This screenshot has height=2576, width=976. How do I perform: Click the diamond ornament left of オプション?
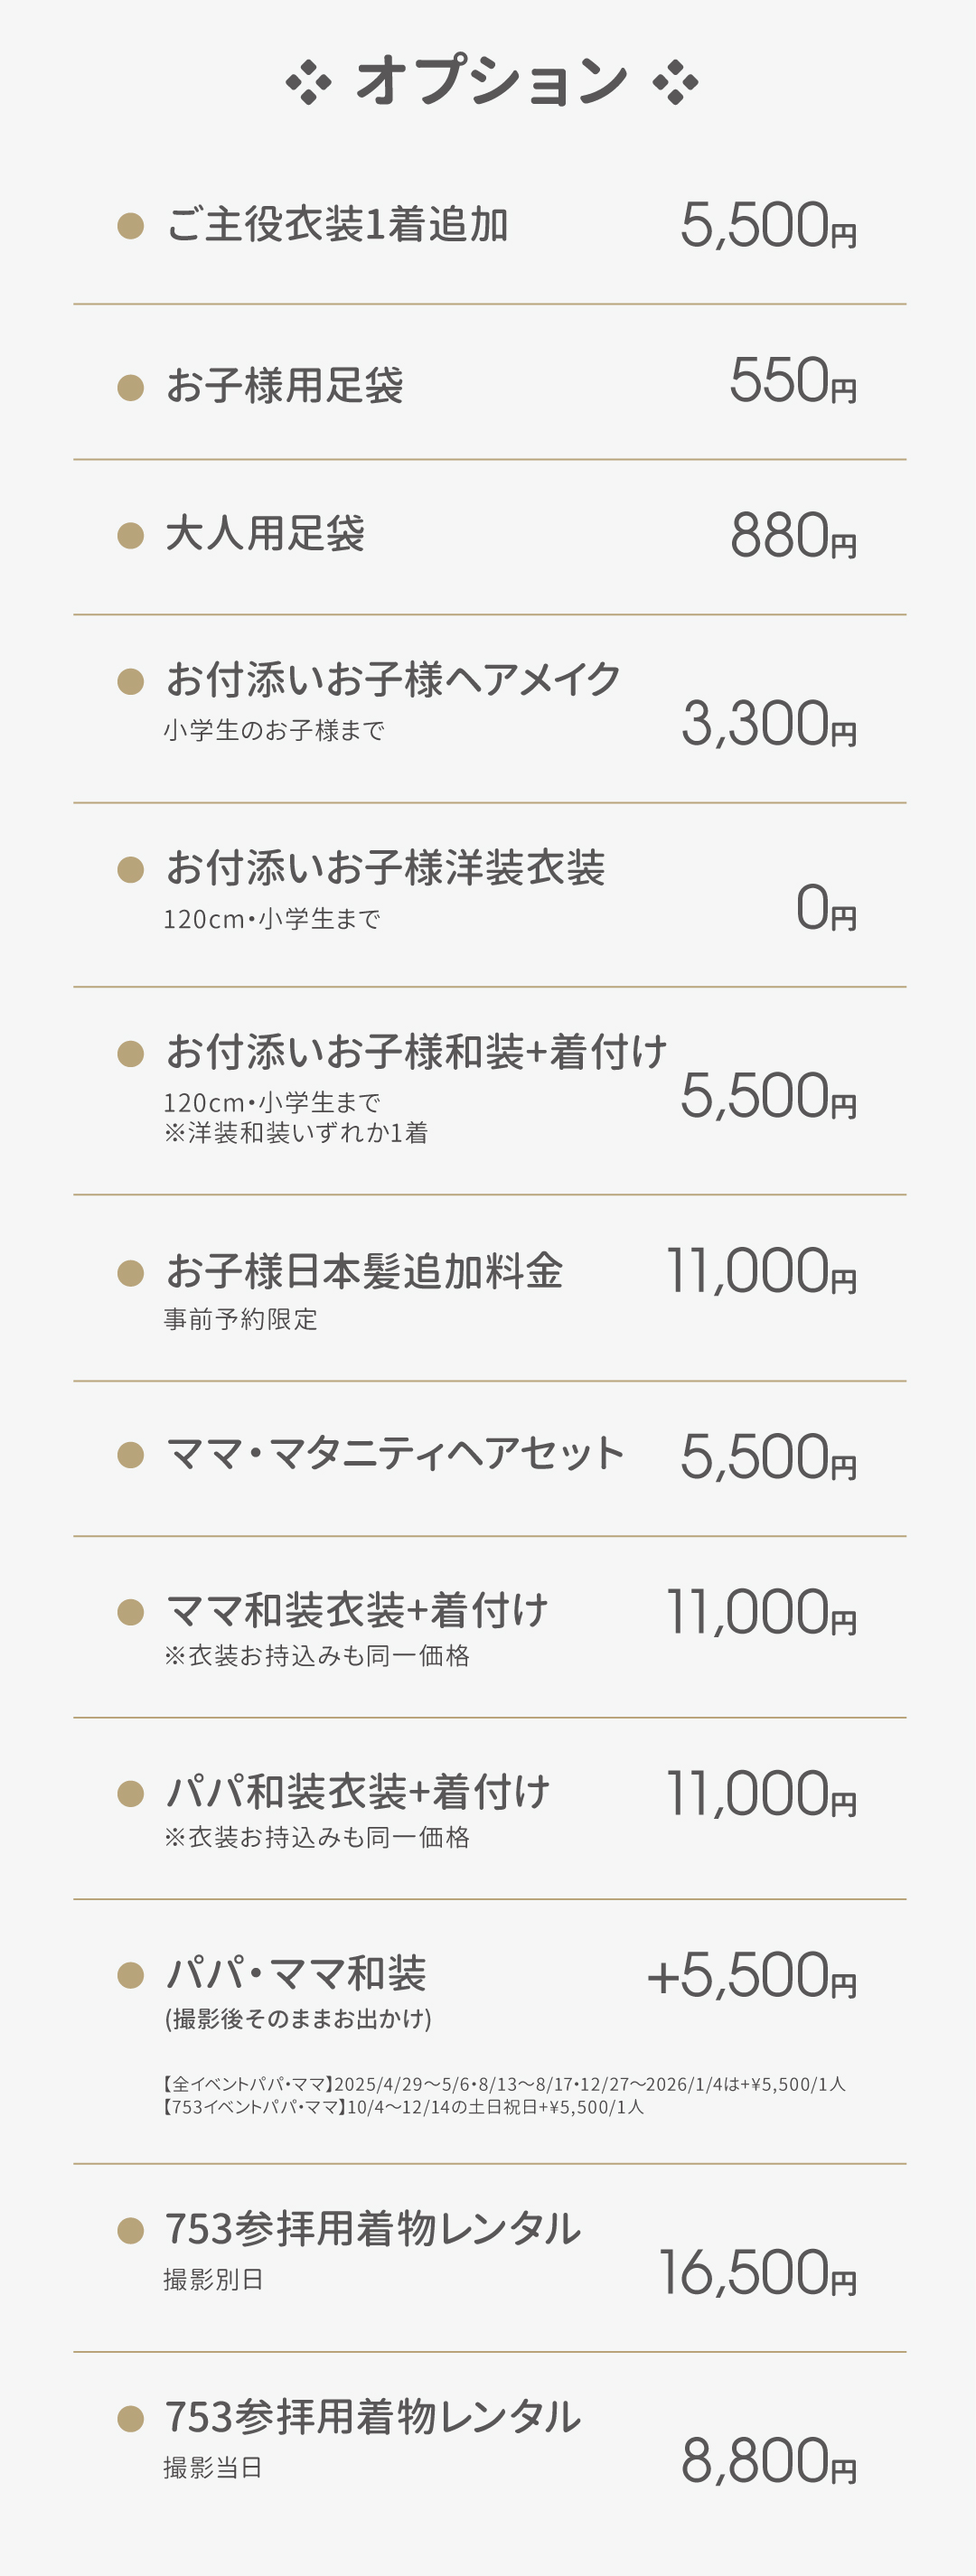coord(308,82)
